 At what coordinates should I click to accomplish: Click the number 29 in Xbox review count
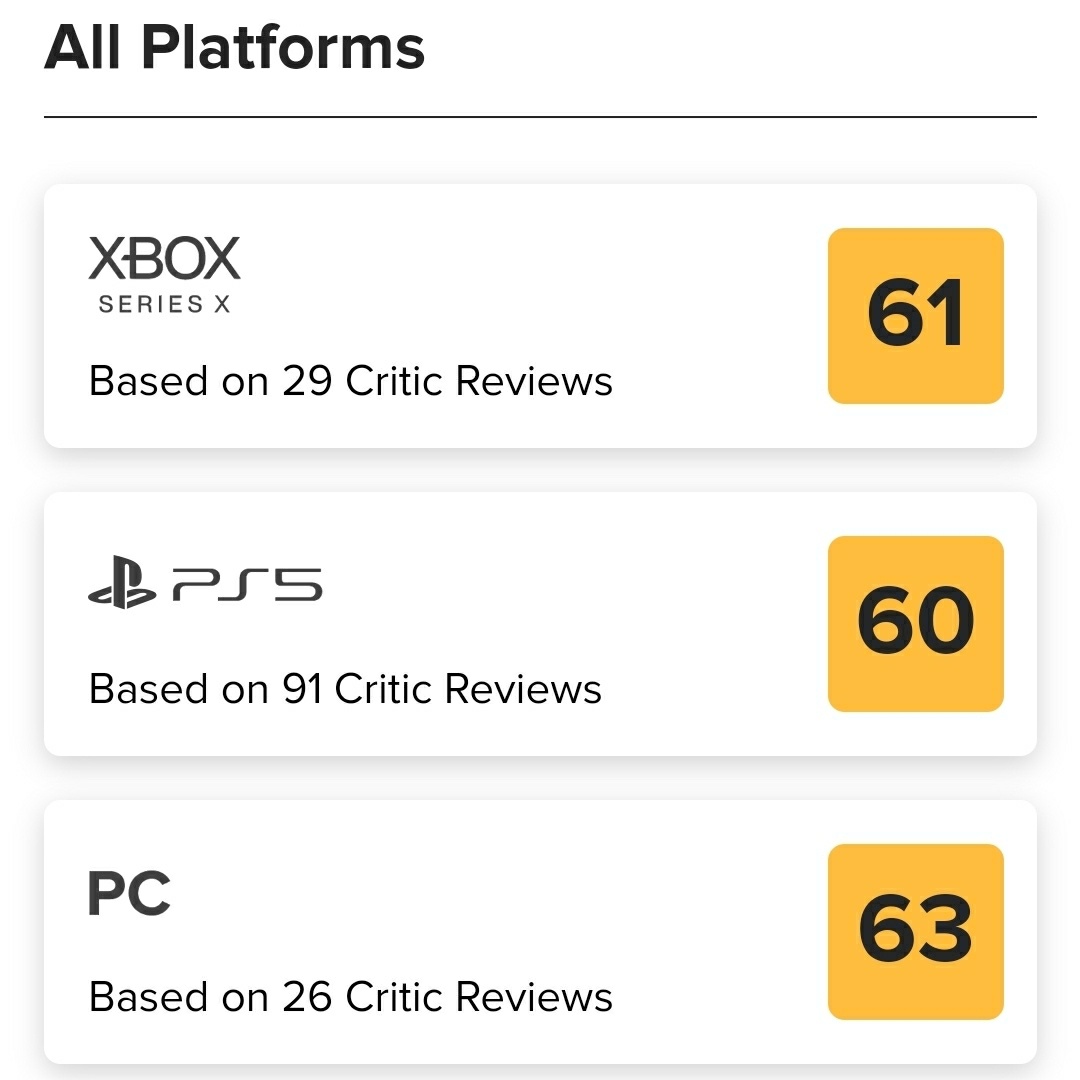click(x=307, y=381)
